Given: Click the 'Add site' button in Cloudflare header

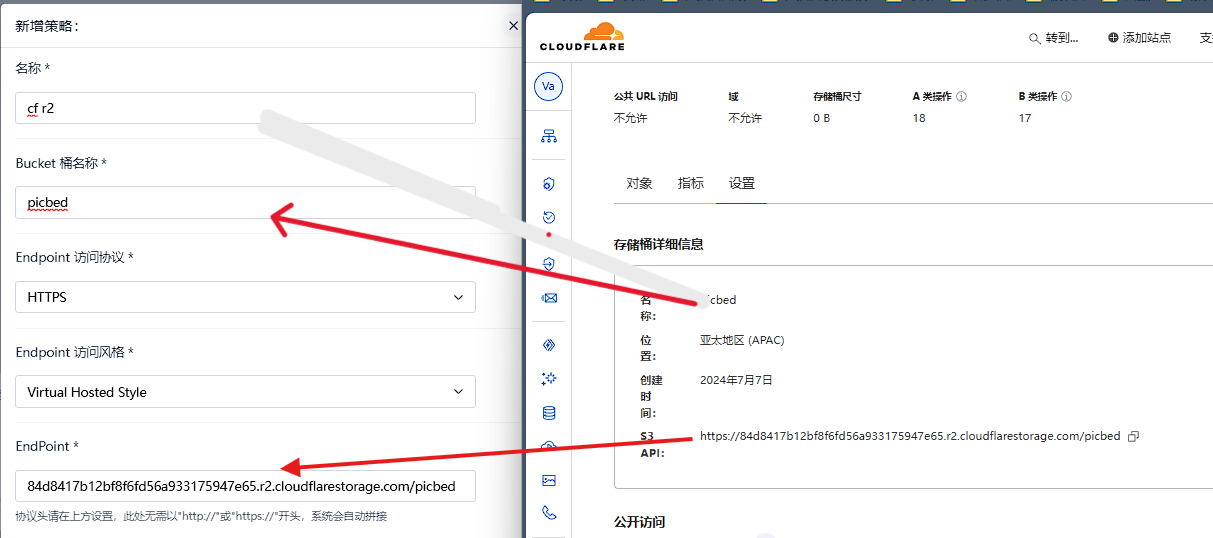Looking at the screenshot, I should (1139, 38).
